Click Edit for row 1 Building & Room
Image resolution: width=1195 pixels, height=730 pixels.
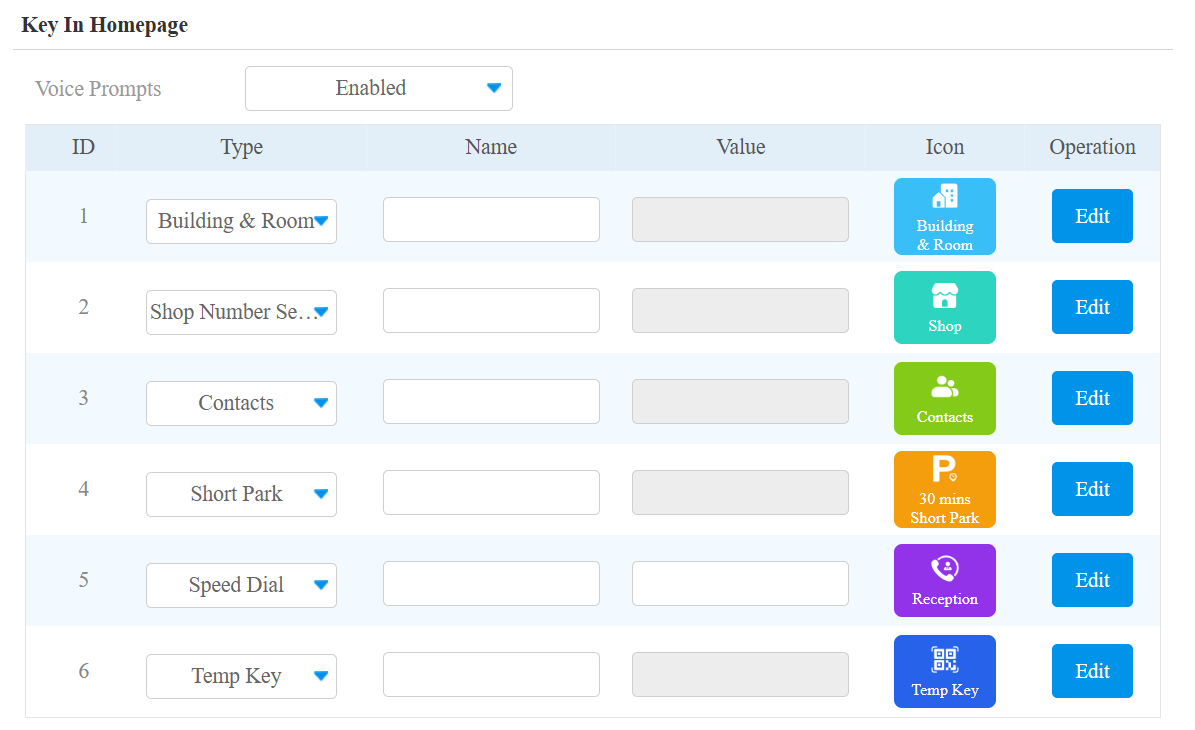(1092, 216)
